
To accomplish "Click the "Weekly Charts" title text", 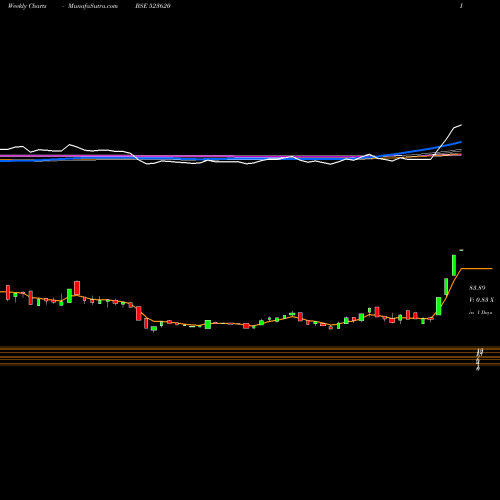I will click(x=27, y=6).
